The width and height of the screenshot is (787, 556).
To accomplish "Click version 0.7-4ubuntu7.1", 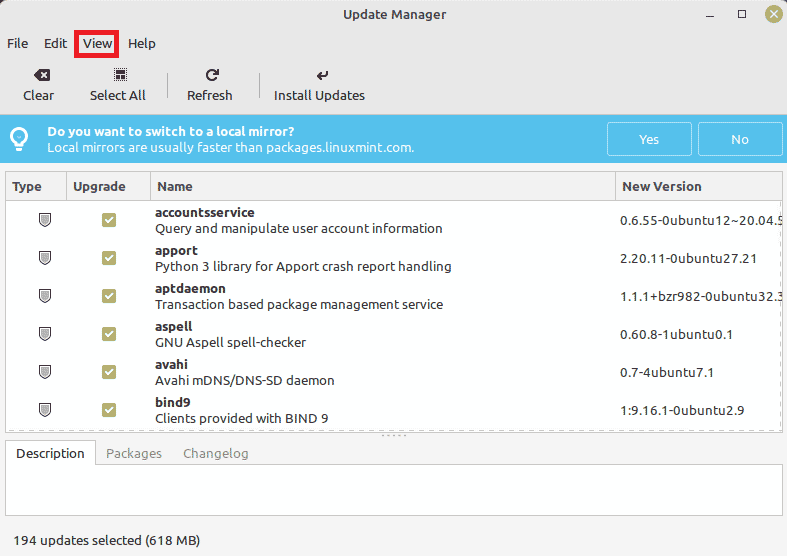I will pyautogui.click(x=667, y=372).
